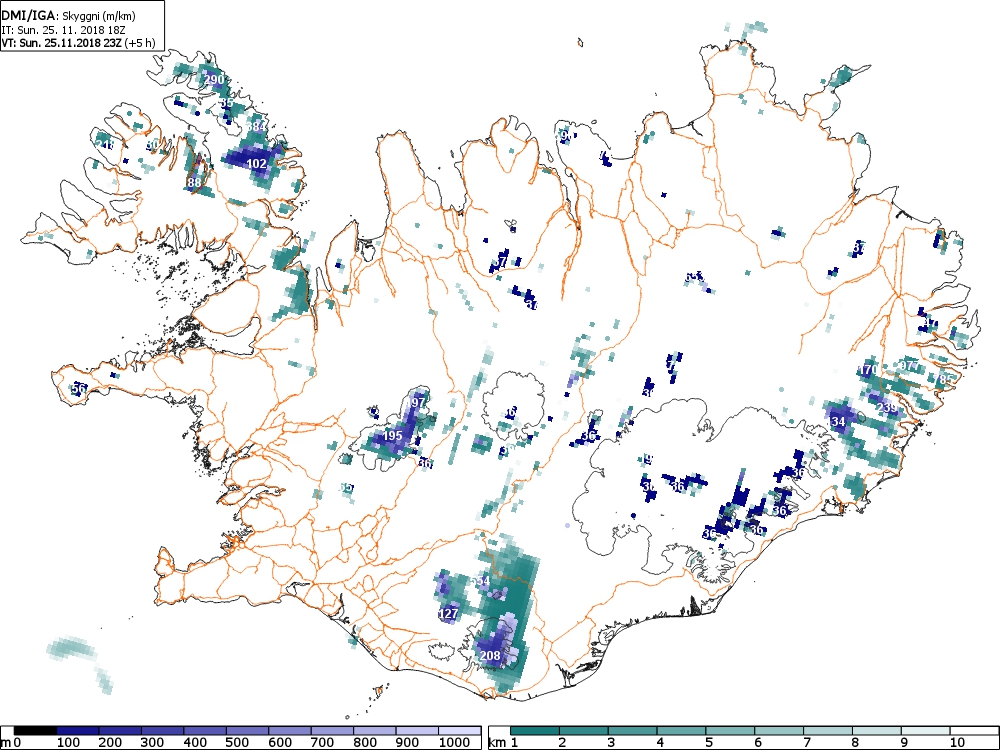Click the '400' tick on the meter scale
This screenshot has width=1000, height=750.
(x=195, y=743)
